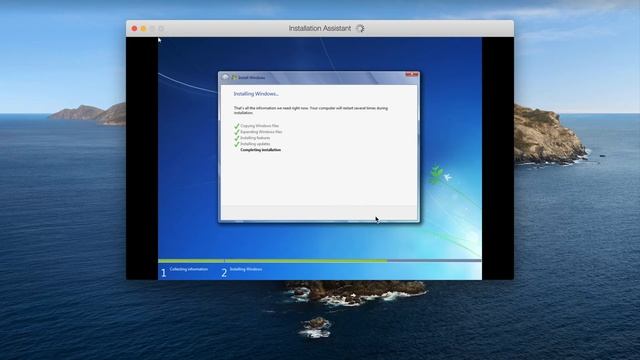Click the Install Windows setup icon in title bar
Image resolution: width=640 pixels, height=360 pixels.
pyautogui.click(x=234, y=77)
